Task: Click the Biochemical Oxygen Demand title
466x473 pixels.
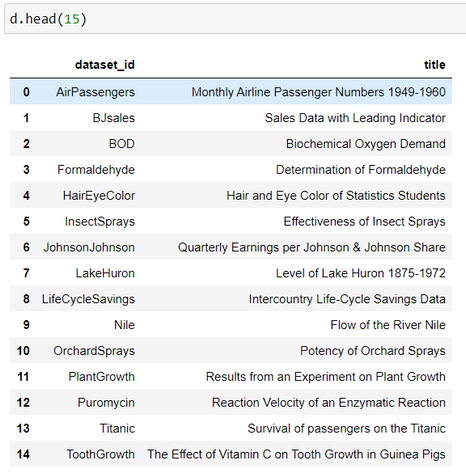Action: coord(366,144)
